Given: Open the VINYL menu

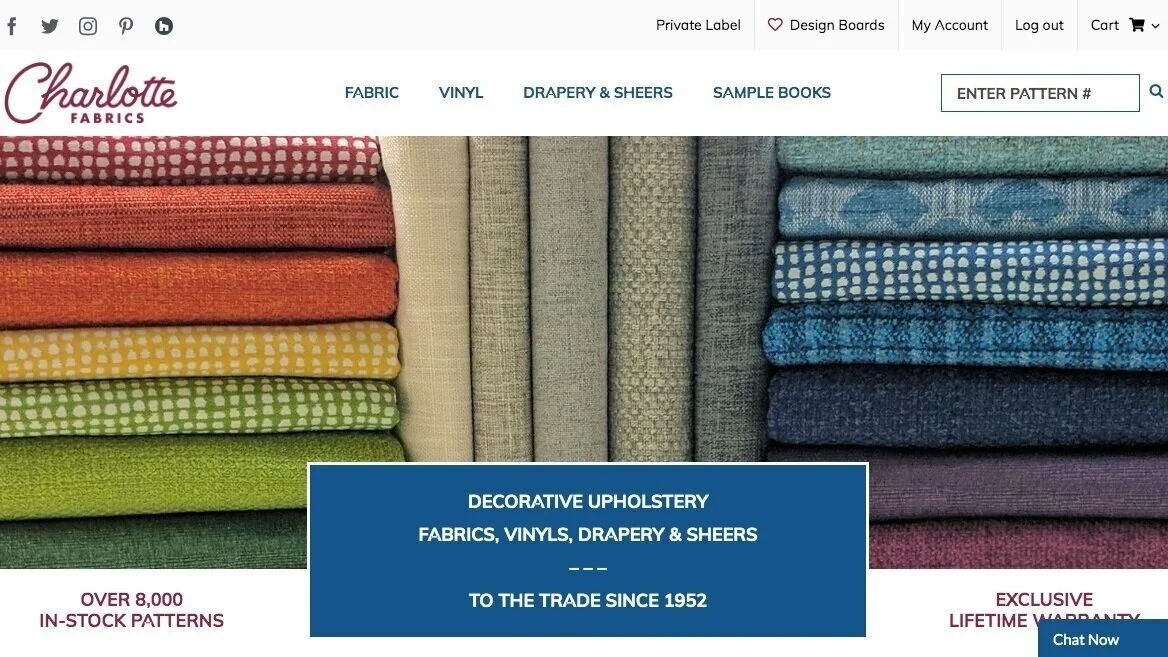Looking at the screenshot, I should 461,92.
